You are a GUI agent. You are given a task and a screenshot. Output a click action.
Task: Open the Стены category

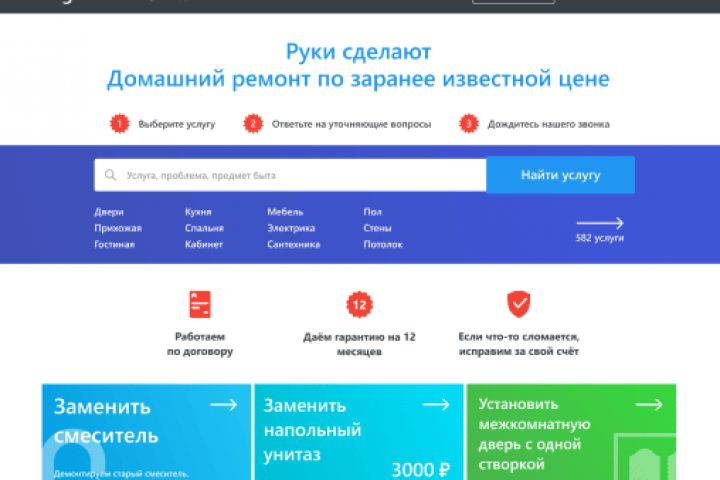pyautogui.click(x=377, y=228)
